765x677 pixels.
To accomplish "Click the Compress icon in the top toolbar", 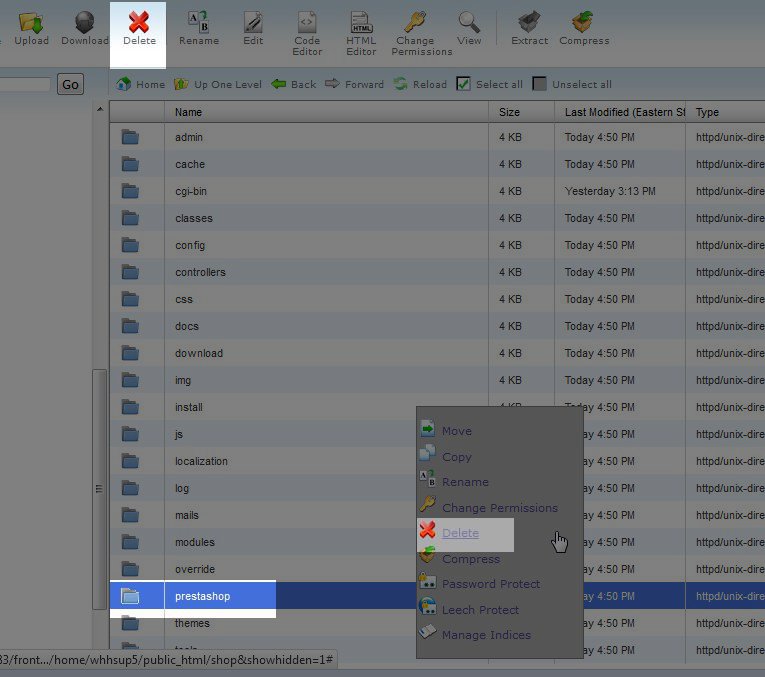I will coord(584,22).
